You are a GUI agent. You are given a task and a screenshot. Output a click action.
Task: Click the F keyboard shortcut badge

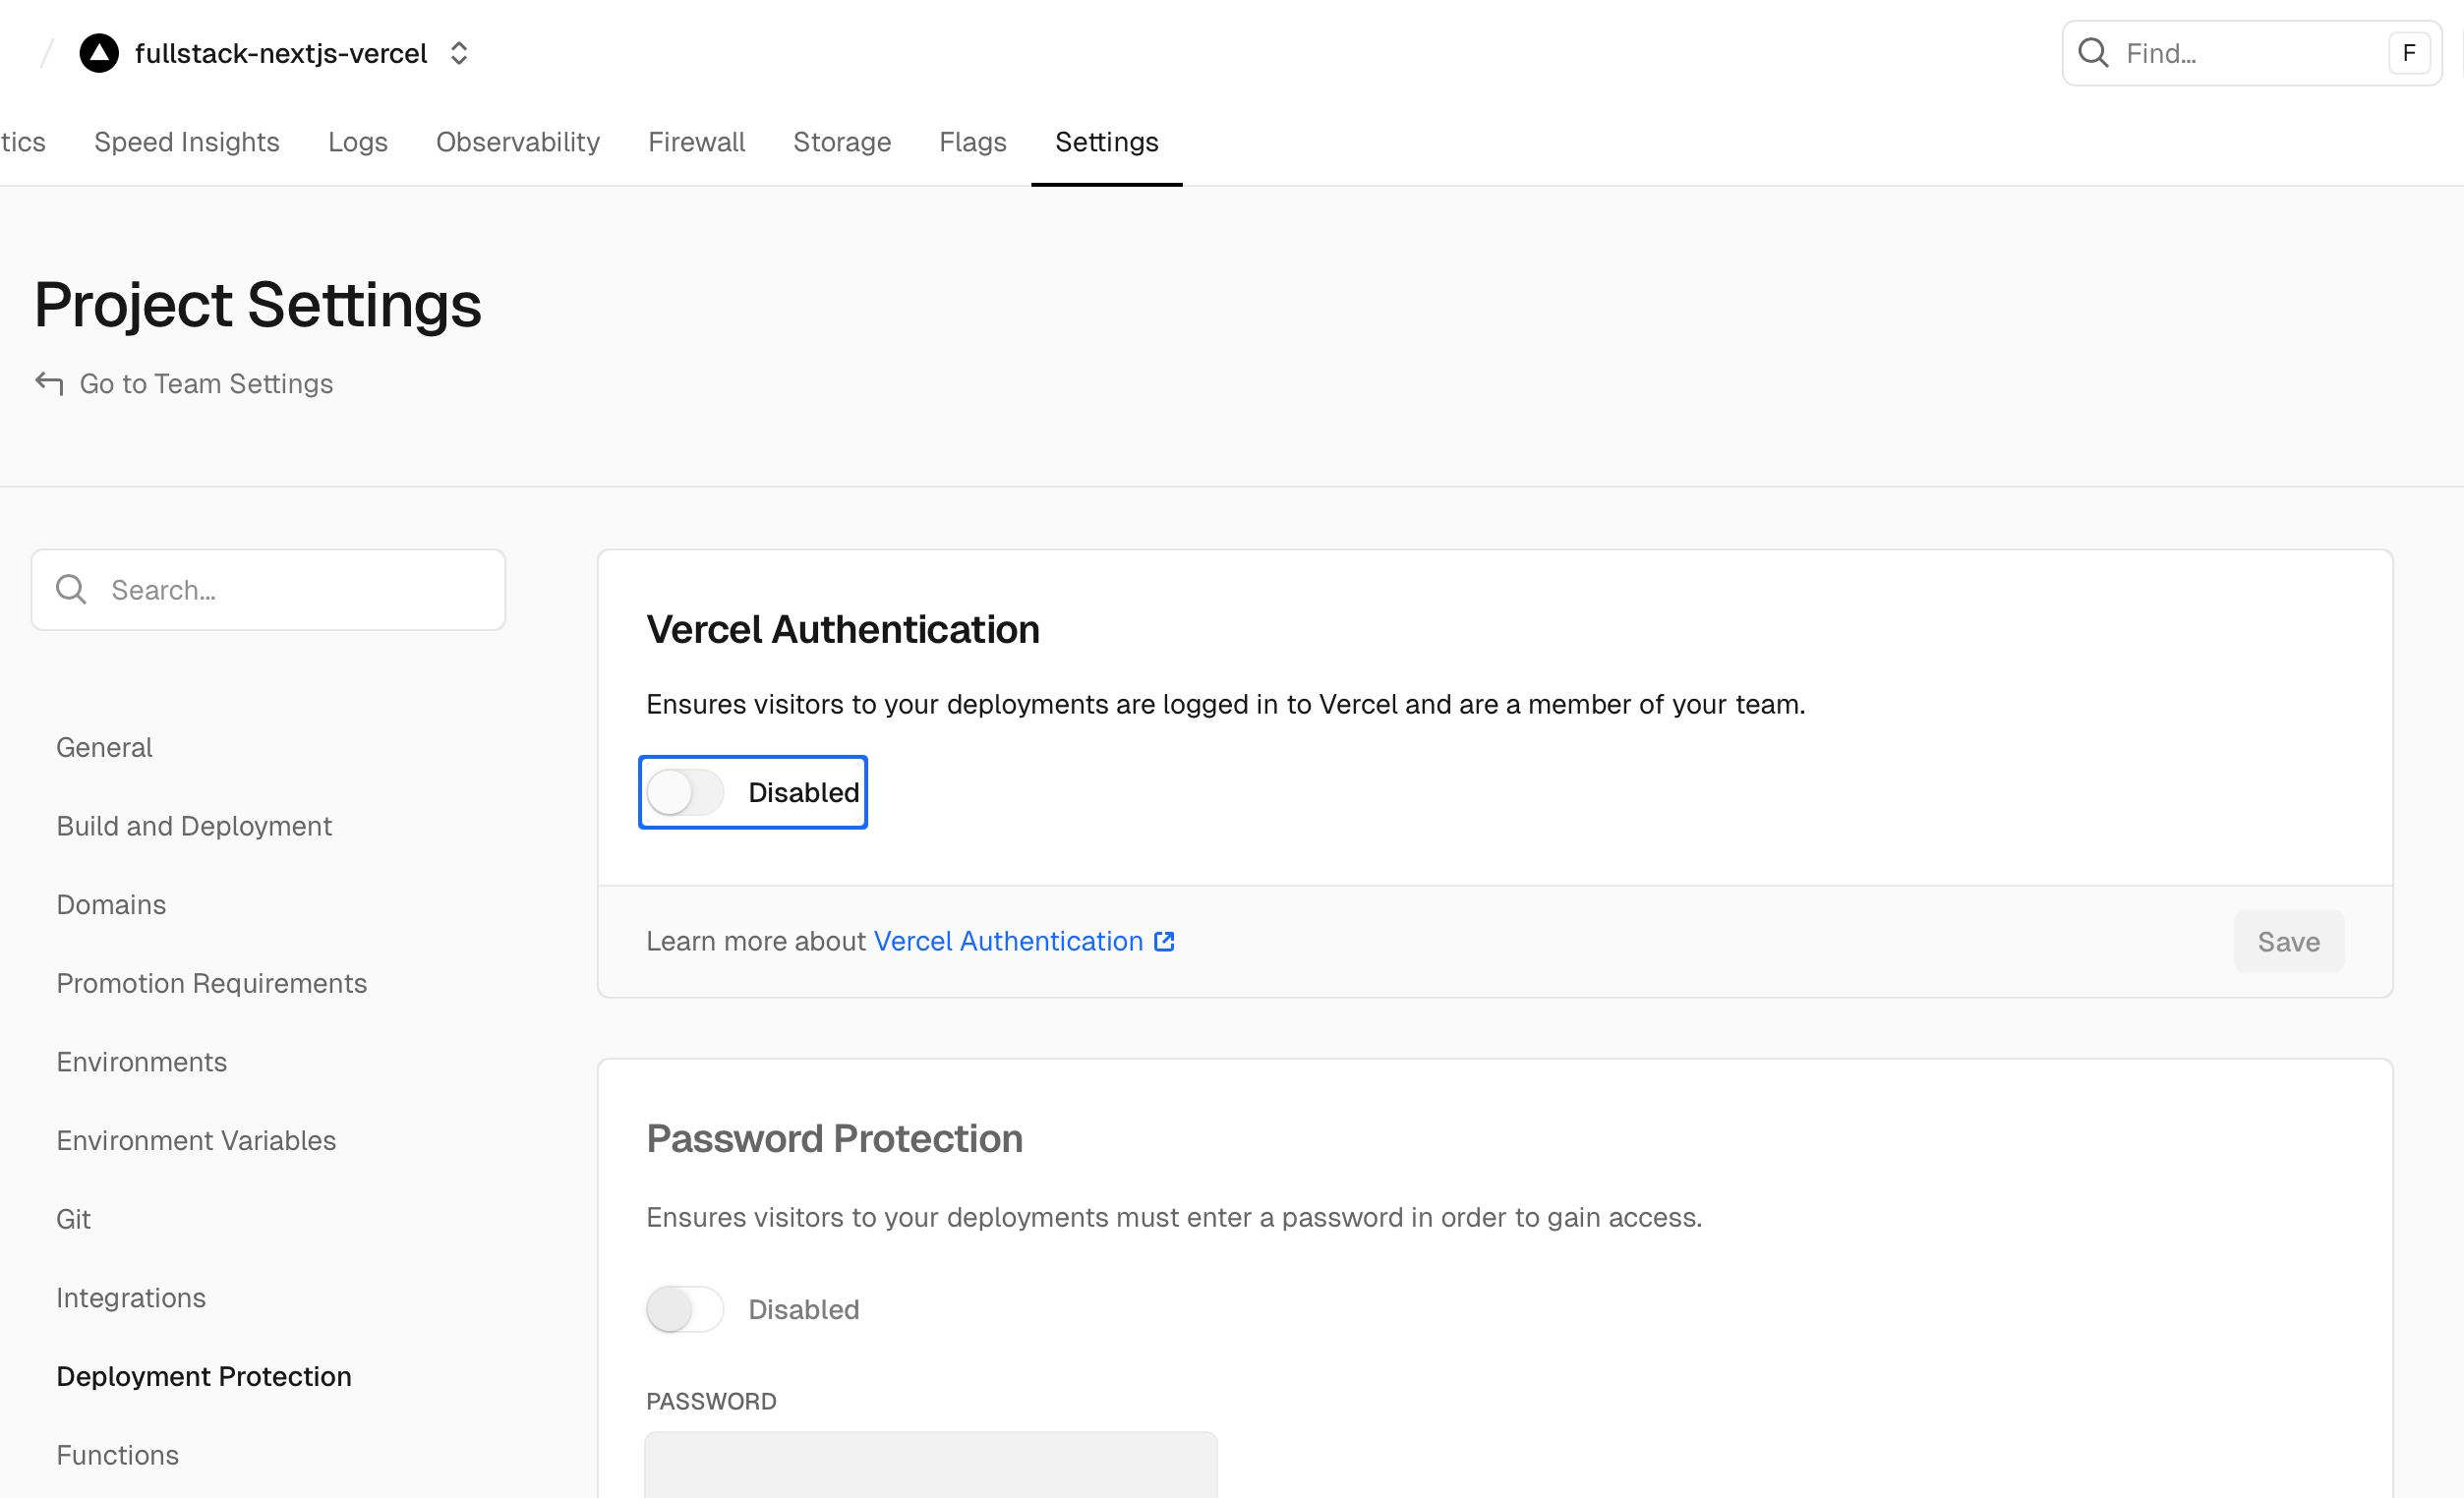(2408, 53)
